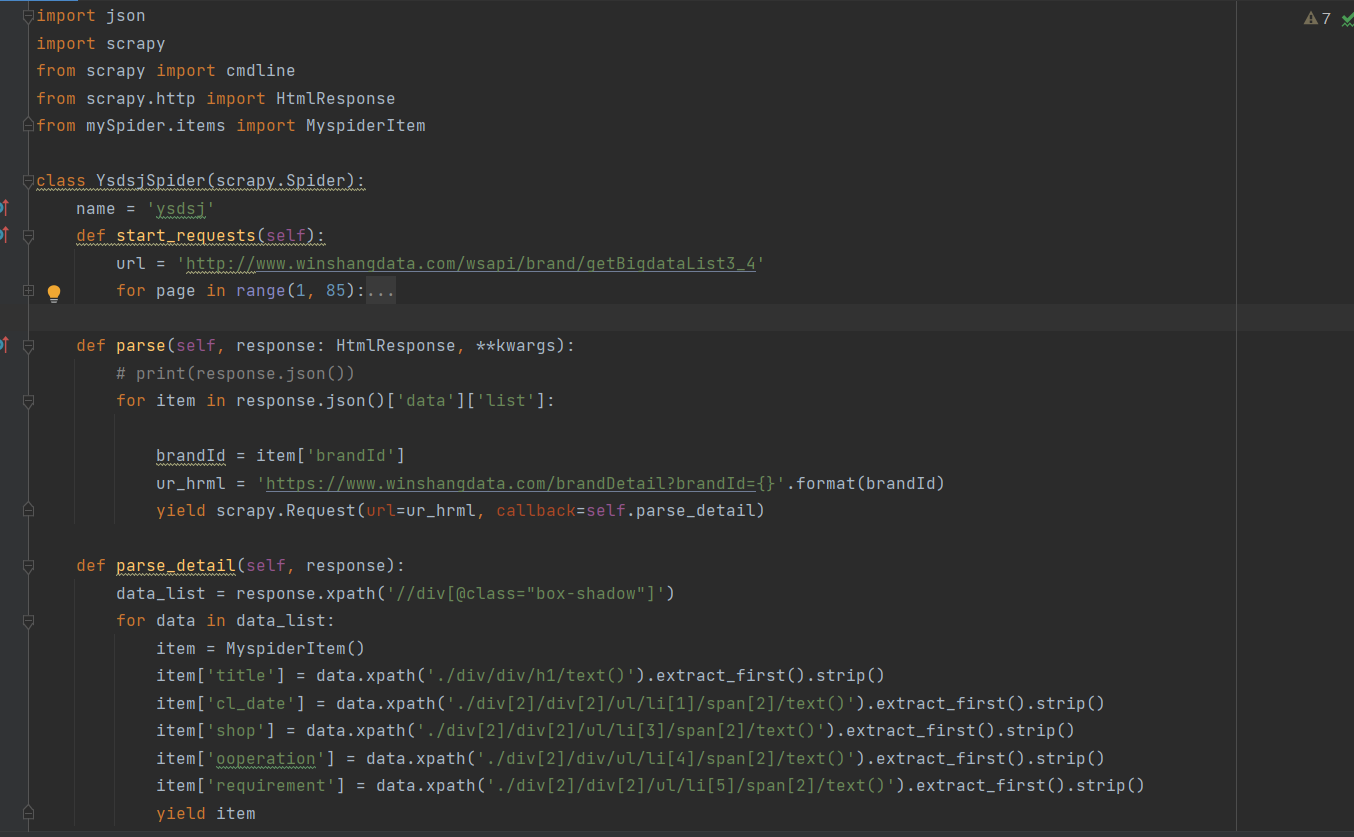Collapse the parse_detail method fold marker
Viewport: 1354px width, 837px height.
[x=28, y=566]
